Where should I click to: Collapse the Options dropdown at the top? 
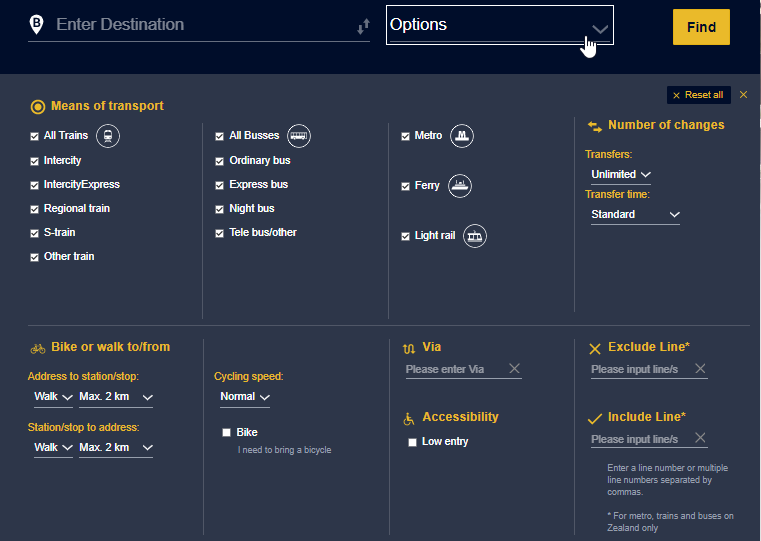point(500,25)
